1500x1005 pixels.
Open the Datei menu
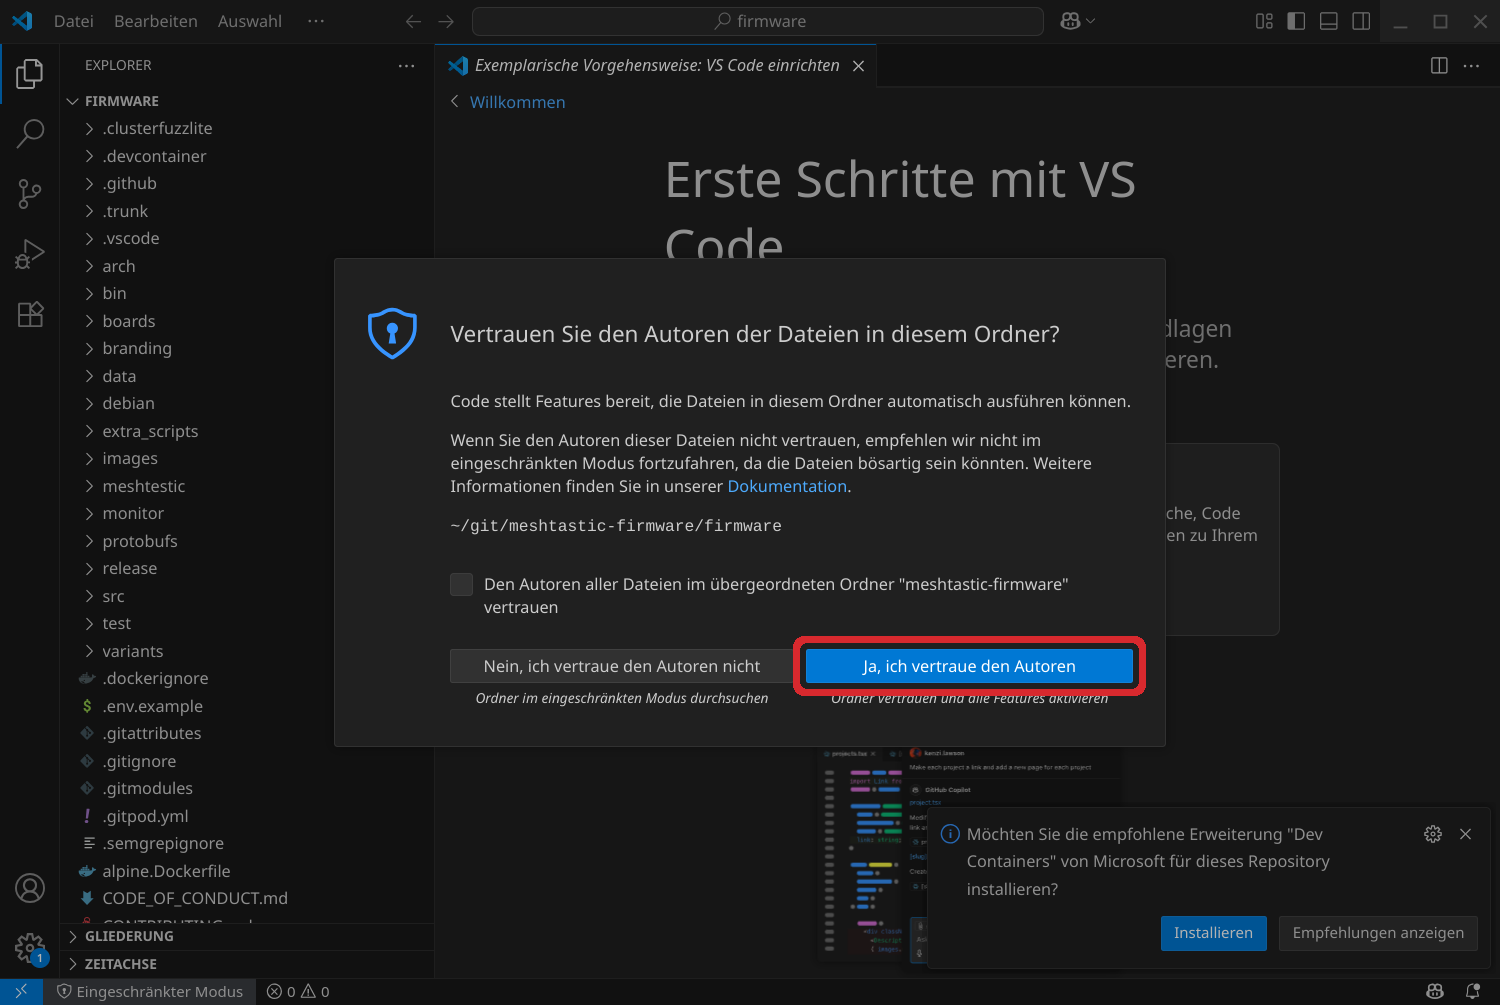tap(73, 20)
